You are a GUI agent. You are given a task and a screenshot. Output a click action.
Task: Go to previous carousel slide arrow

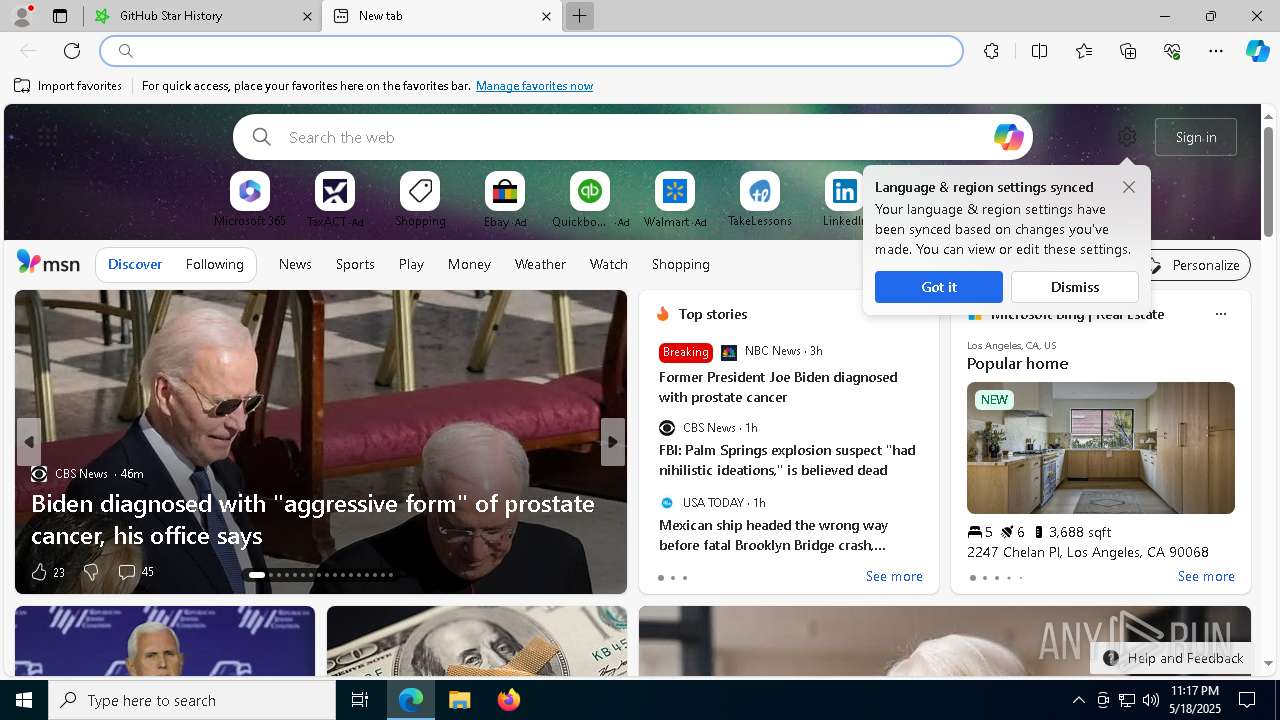(29, 442)
